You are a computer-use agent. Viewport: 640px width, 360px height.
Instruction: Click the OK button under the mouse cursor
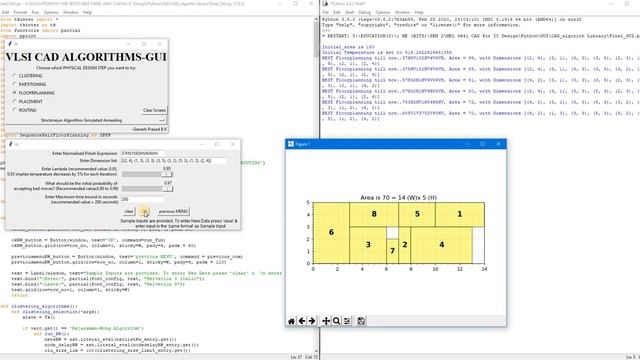pyautogui.click(x=144, y=211)
